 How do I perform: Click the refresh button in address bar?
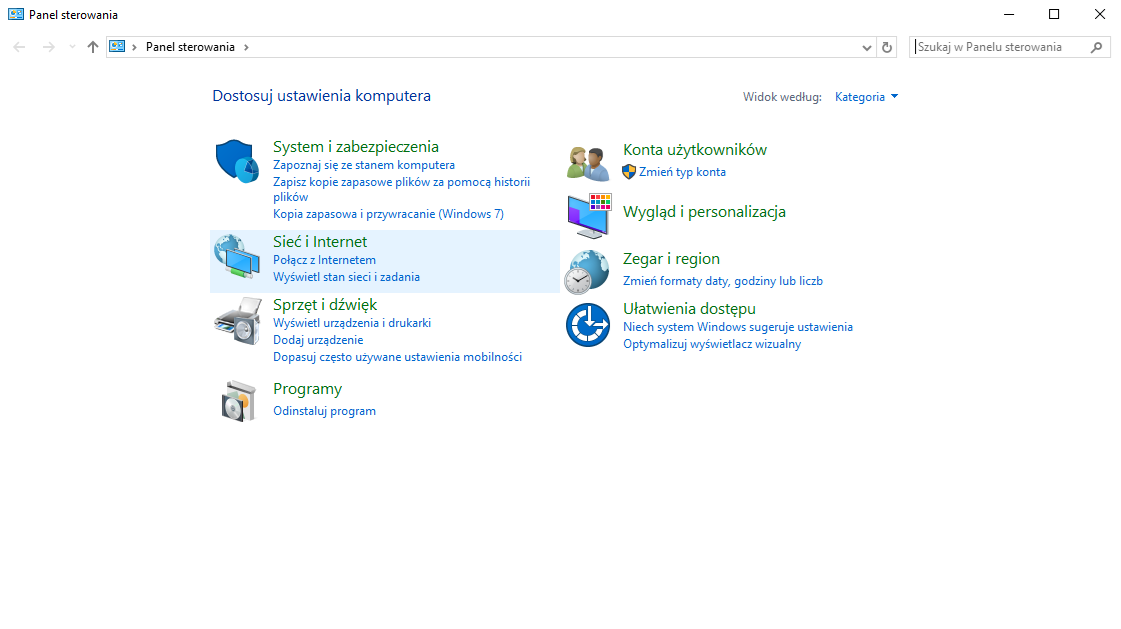click(x=887, y=47)
